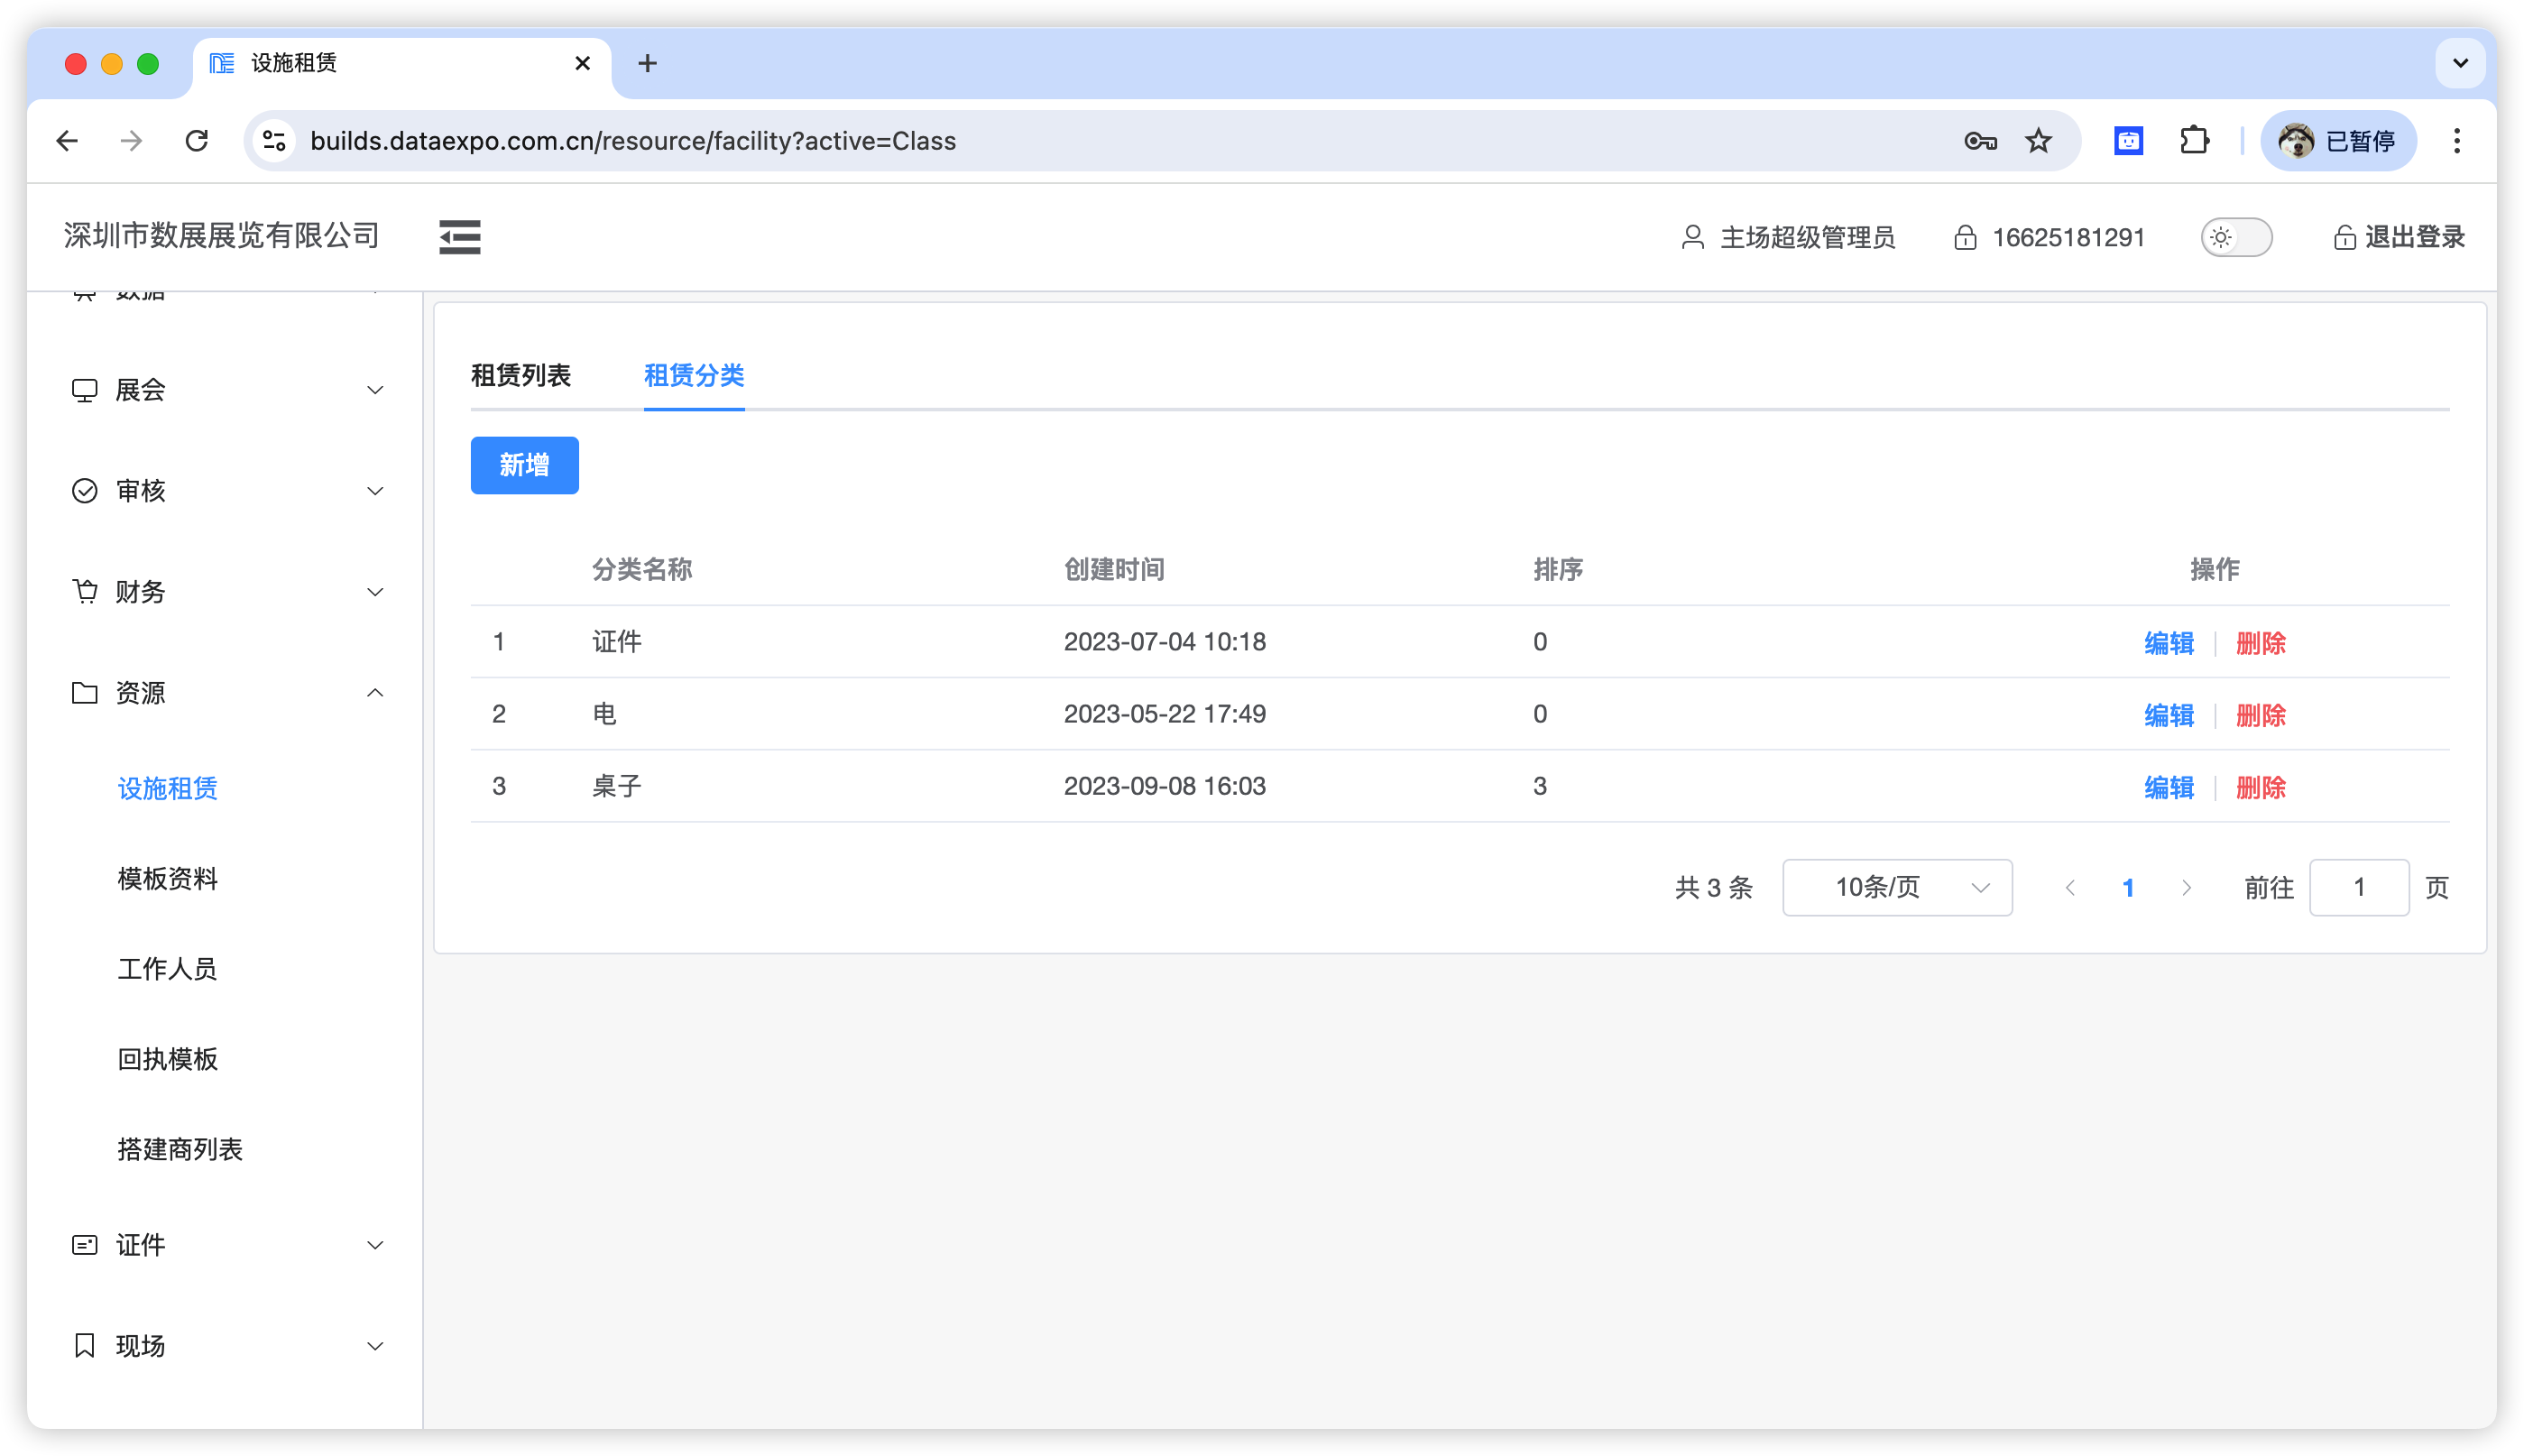Click the browser forward arrow
This screenshot has height=1456, width=2524.
pyautogui.click(x=131, y=141)
